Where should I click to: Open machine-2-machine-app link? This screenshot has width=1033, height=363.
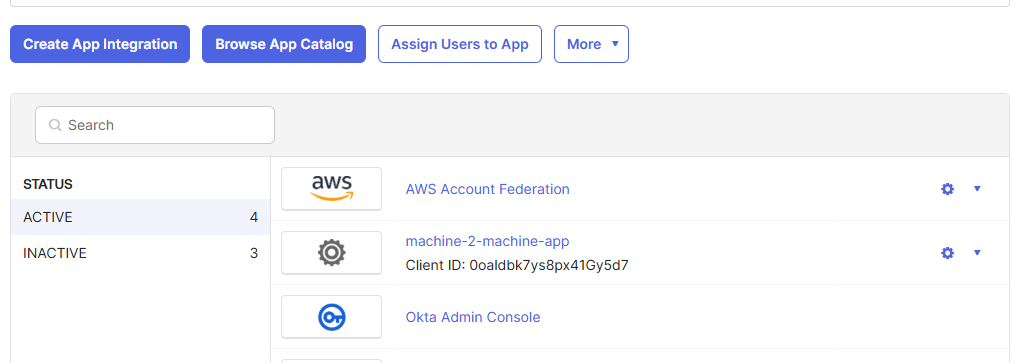coord(488,241)
